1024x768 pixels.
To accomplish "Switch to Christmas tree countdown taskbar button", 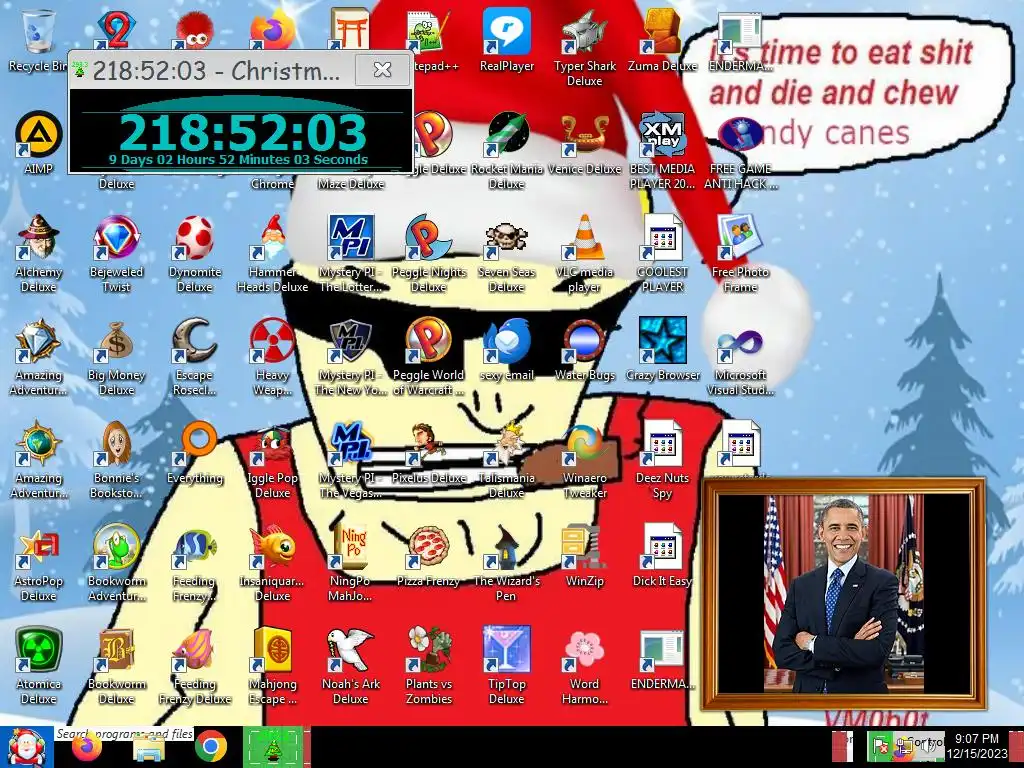I will coord(273,747).
